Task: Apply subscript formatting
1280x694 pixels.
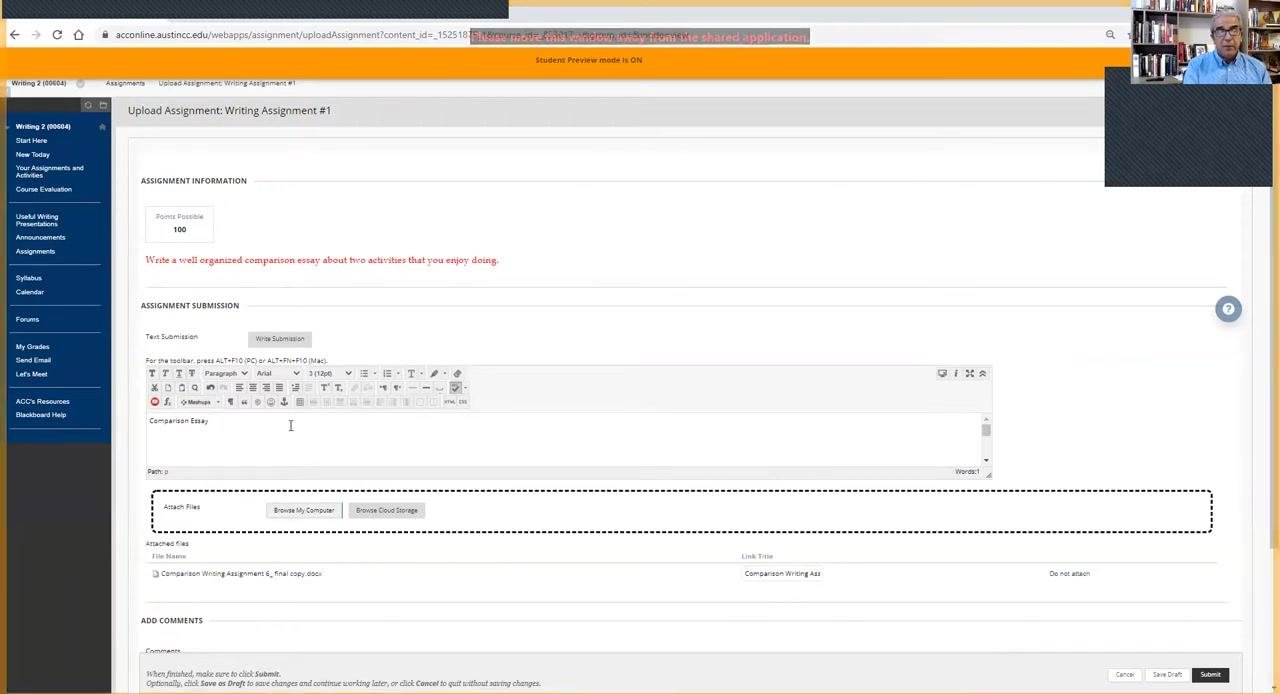Action: [339, 387]
